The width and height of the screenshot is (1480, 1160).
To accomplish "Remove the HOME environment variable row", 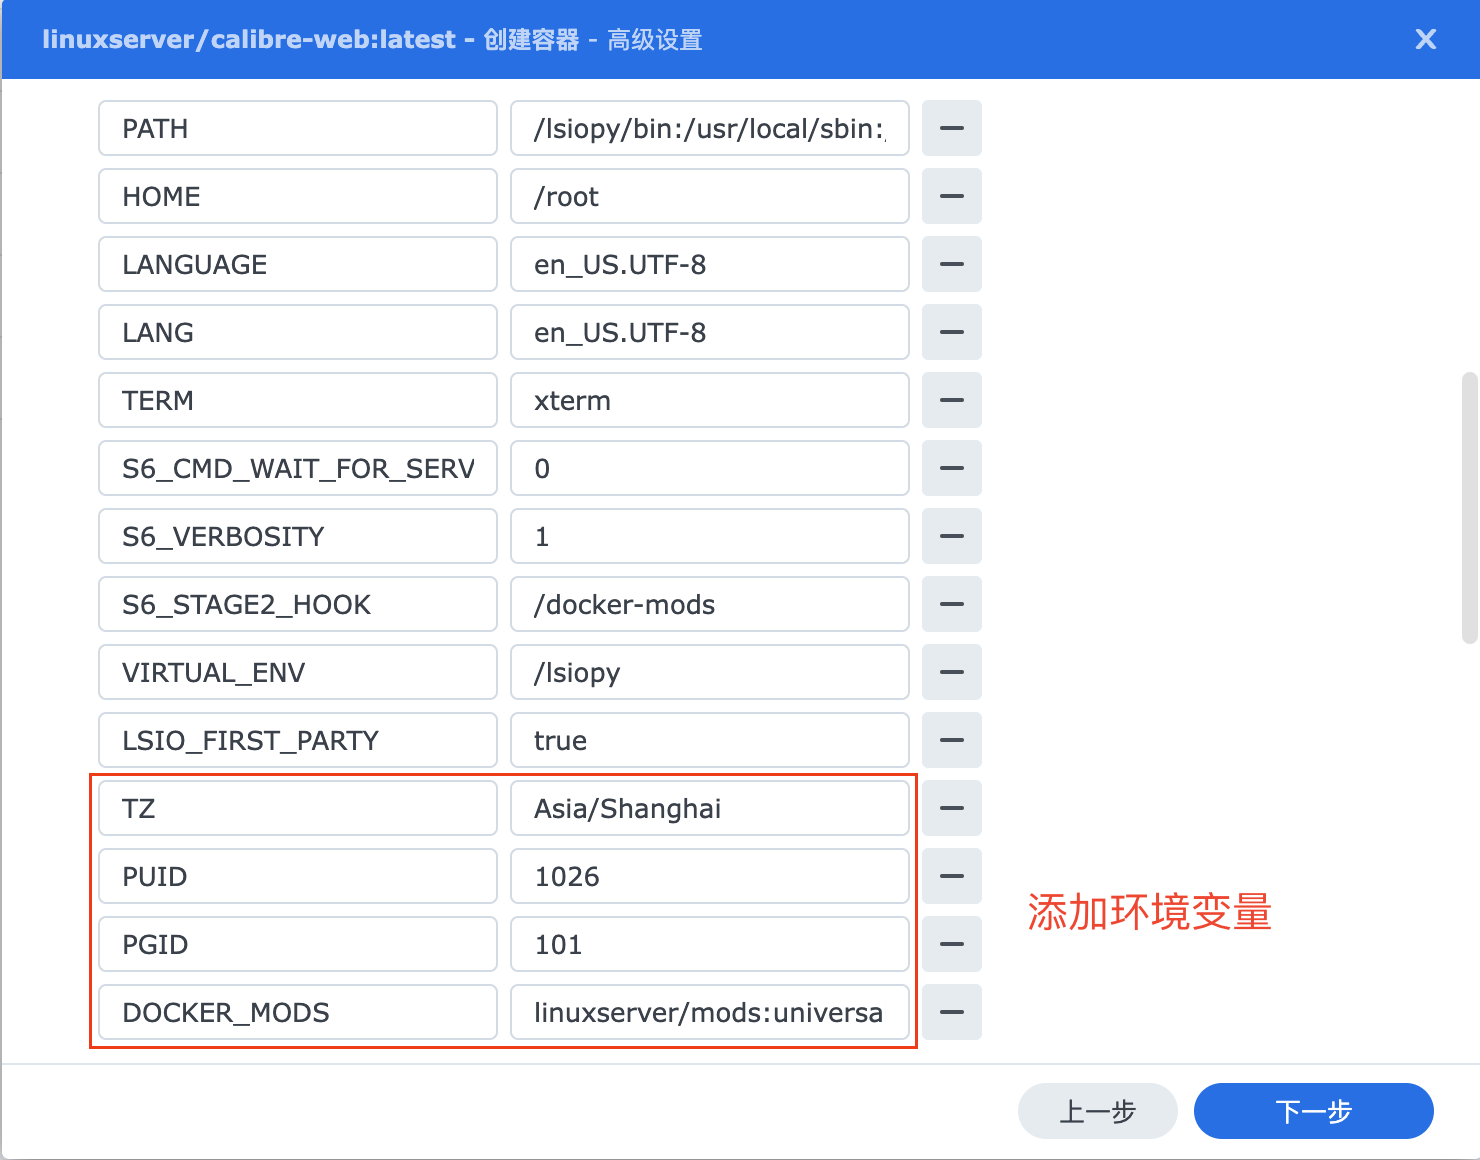I will coord(952,196).
